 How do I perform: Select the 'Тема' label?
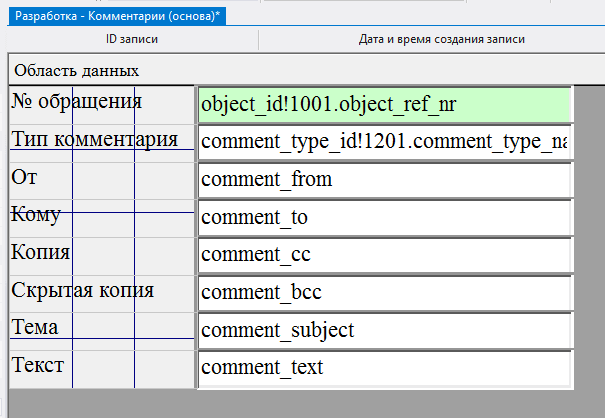(35, 328)
